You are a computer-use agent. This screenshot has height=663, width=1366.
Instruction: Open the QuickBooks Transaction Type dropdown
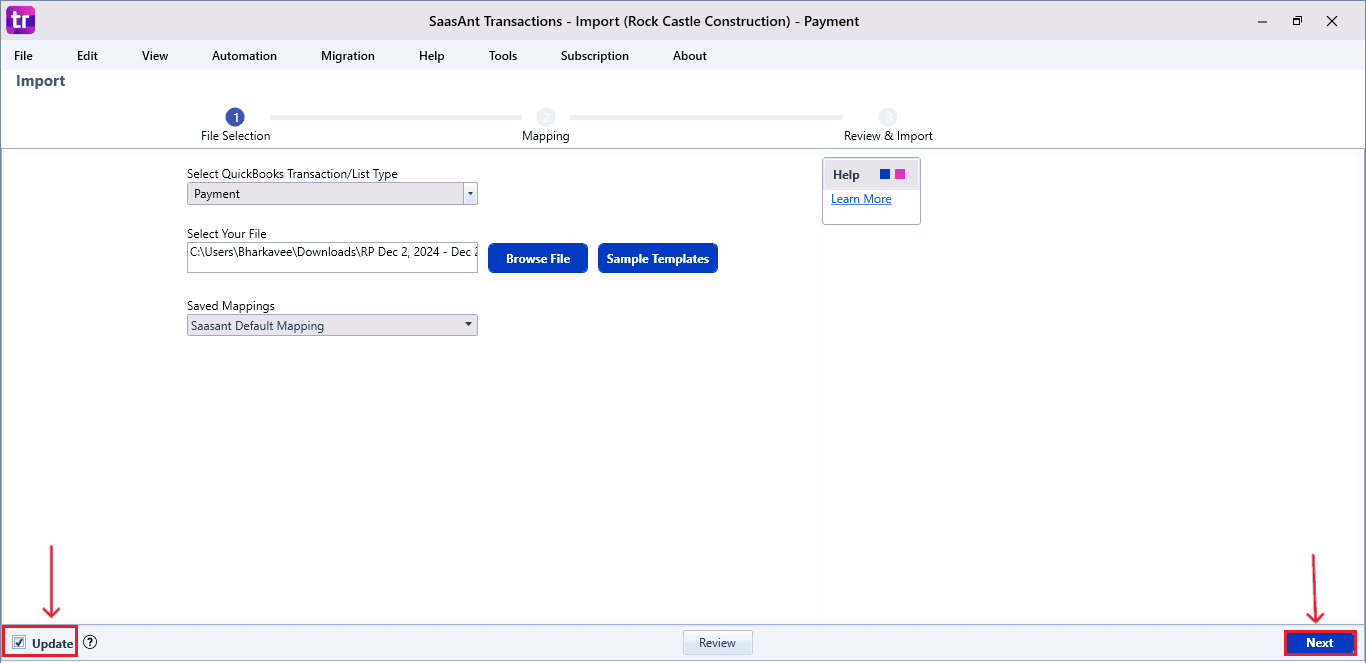469,192
